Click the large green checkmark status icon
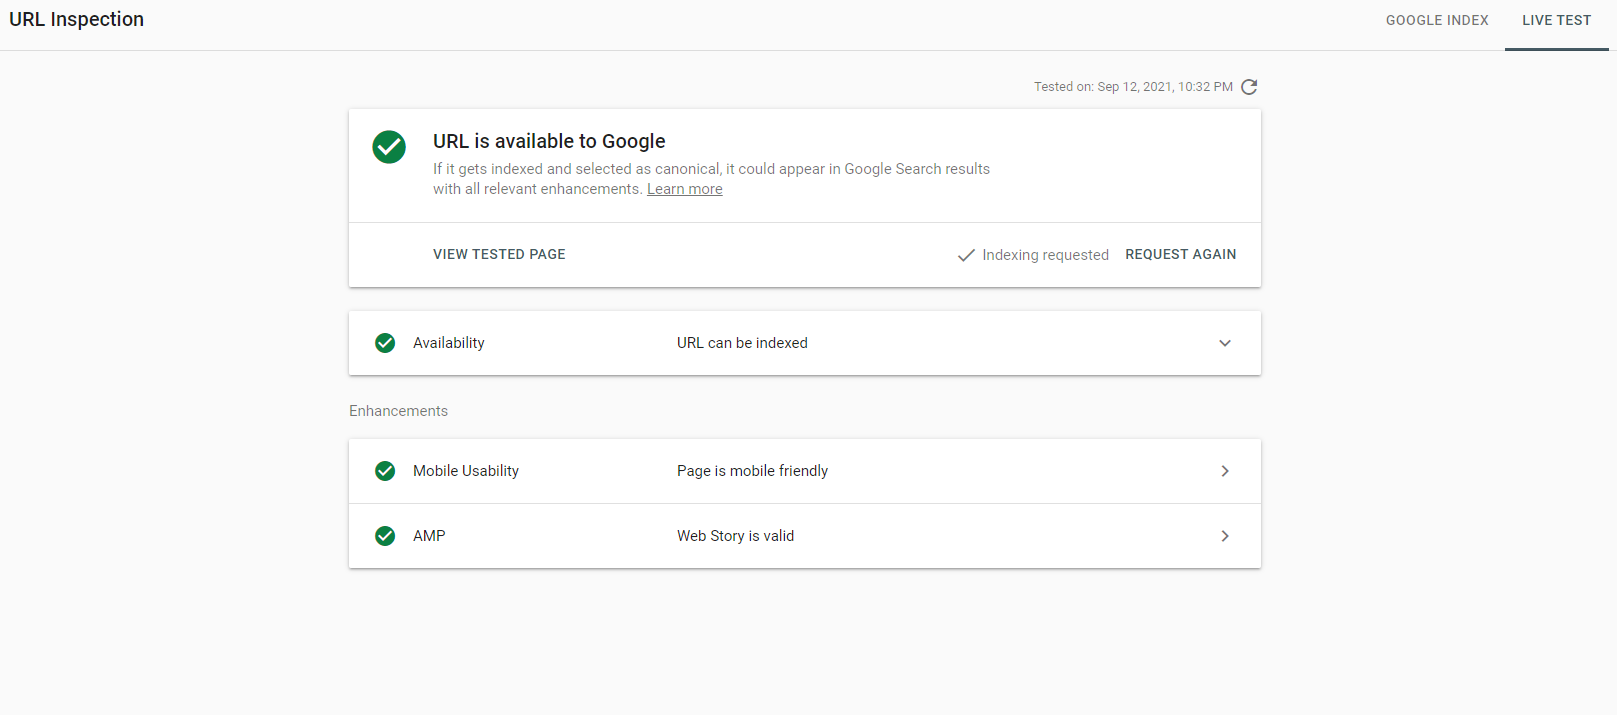The height and width of the screenshot is (715, 1617). click(389, 147)
